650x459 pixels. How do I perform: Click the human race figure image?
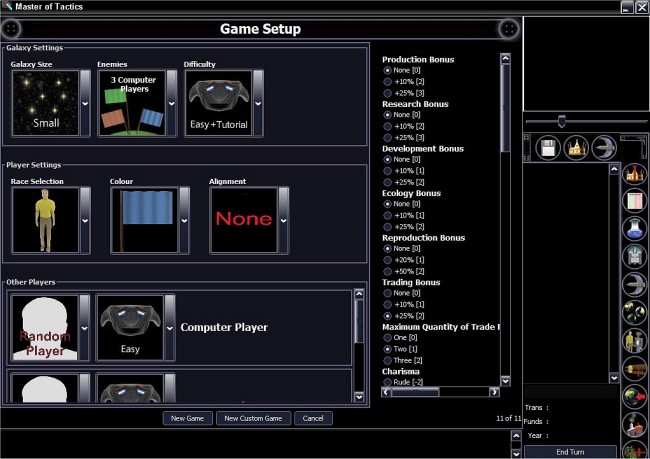(46, 220)
